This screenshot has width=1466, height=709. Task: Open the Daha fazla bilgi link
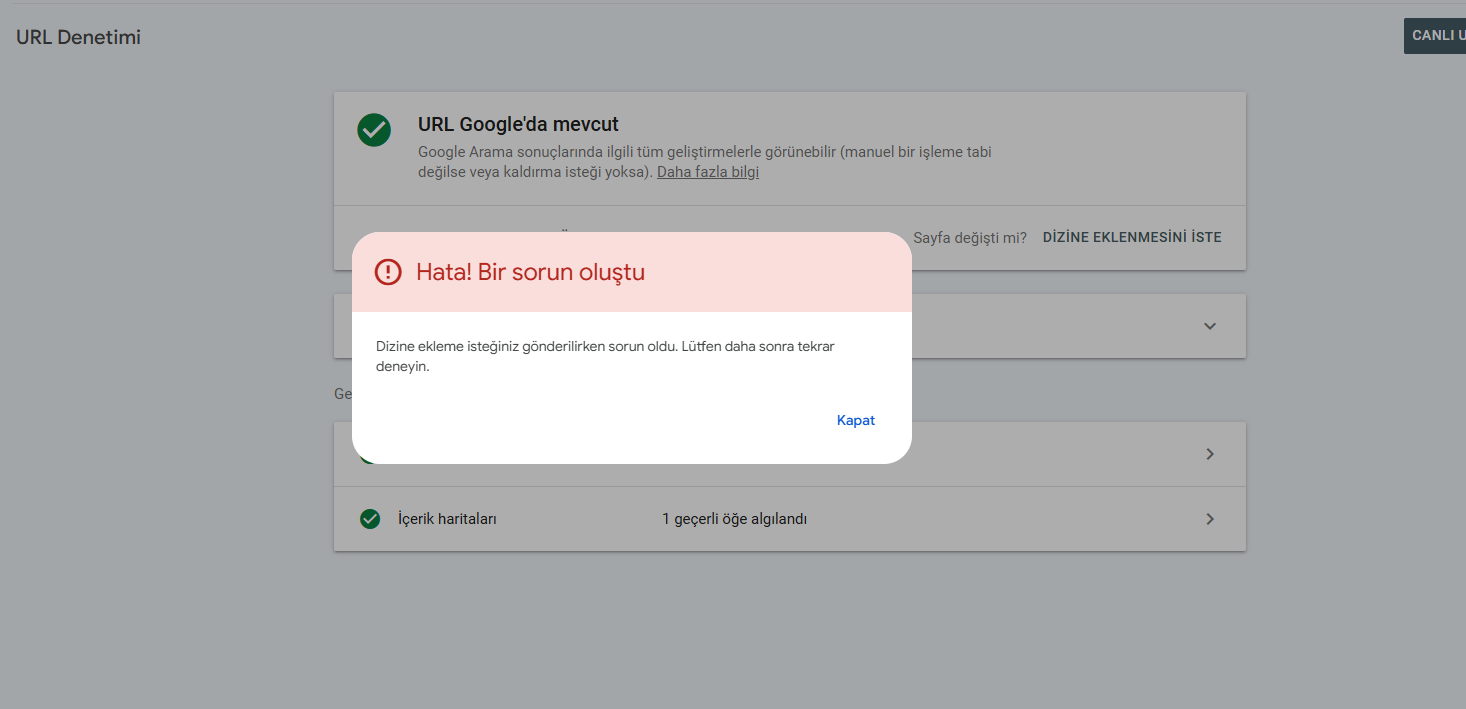pos(707,172)
